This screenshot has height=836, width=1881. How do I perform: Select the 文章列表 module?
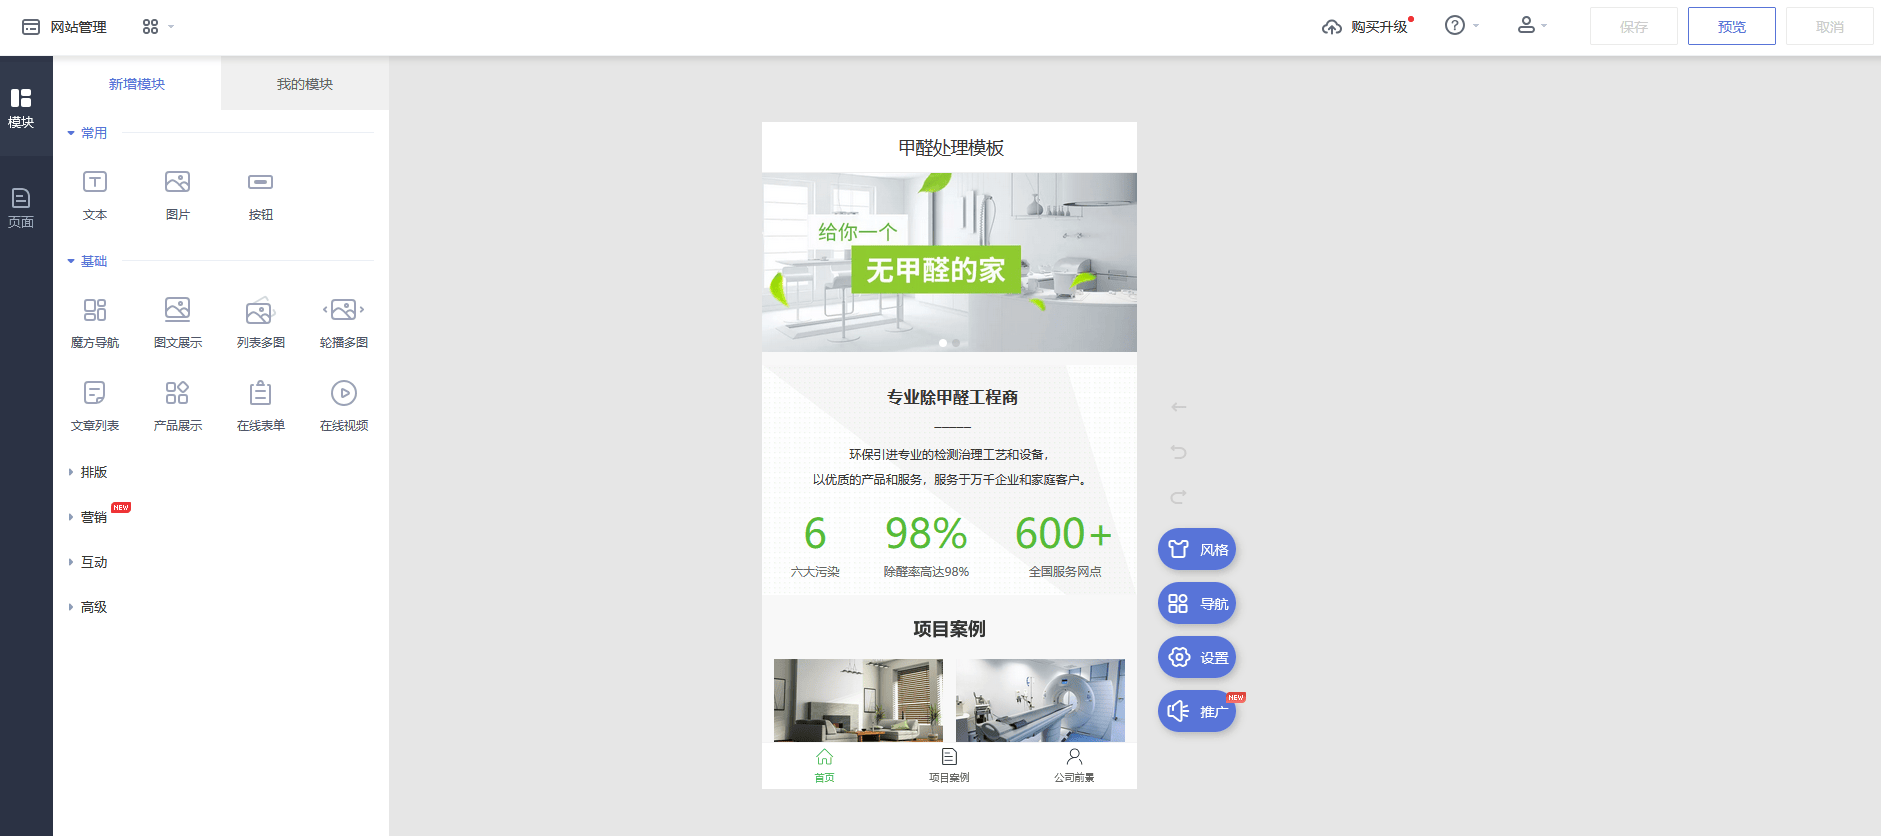coord(95,405)
